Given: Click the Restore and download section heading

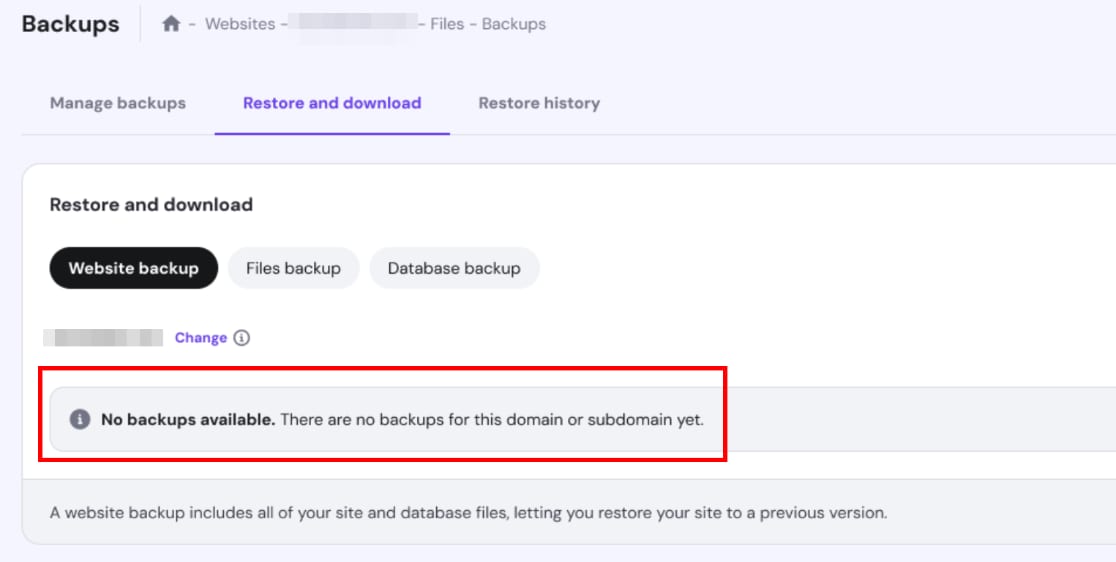Looking at the screenshot, I should (x=151, y=205).
